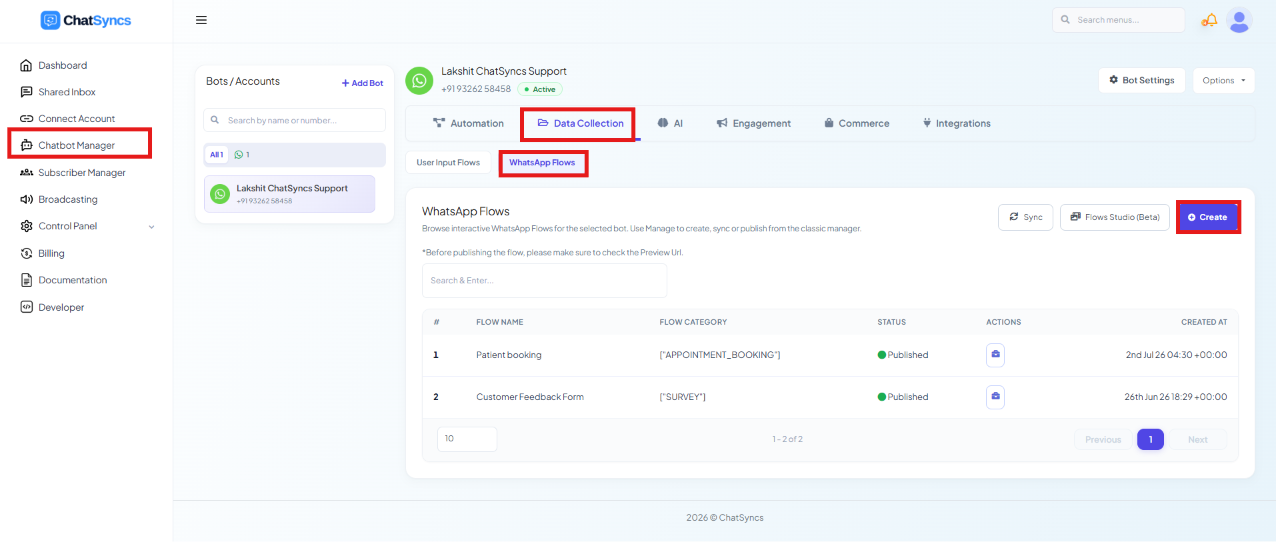Select page 1 in pagination
Image resolution: width=1276 pixels, height=542 pixels.
[1150, 440]
